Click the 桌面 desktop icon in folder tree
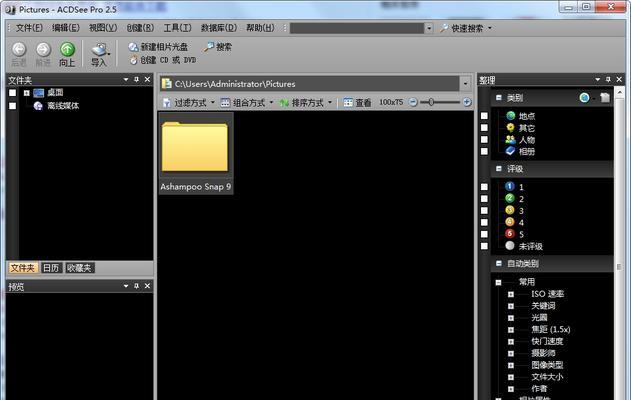This screenshot has width=631, height=400. coord(39,93)
